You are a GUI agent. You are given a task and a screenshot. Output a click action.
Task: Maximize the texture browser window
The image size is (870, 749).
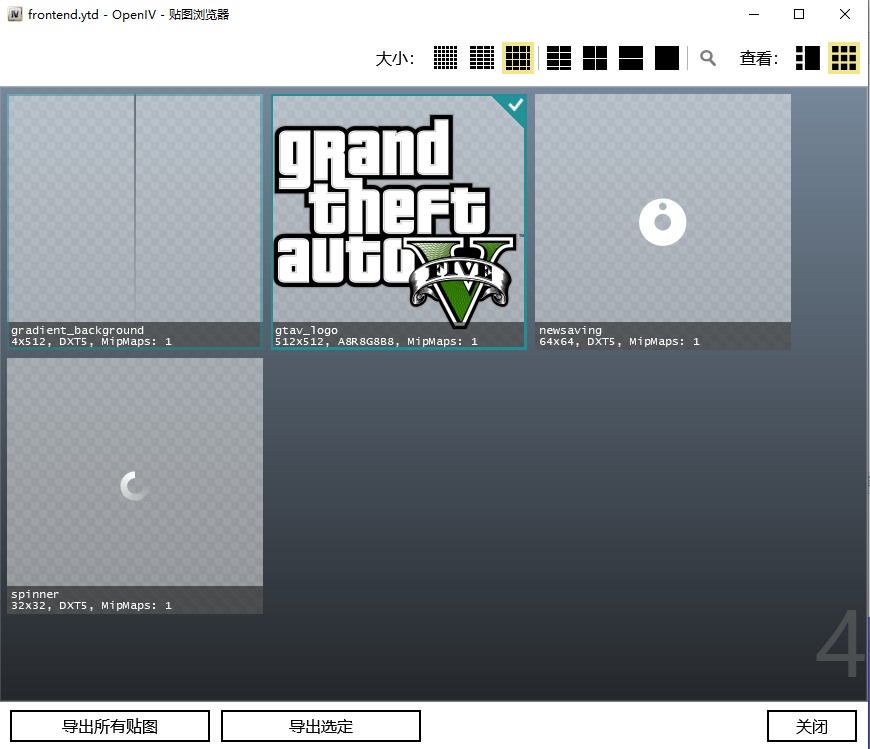coord(799,14)
